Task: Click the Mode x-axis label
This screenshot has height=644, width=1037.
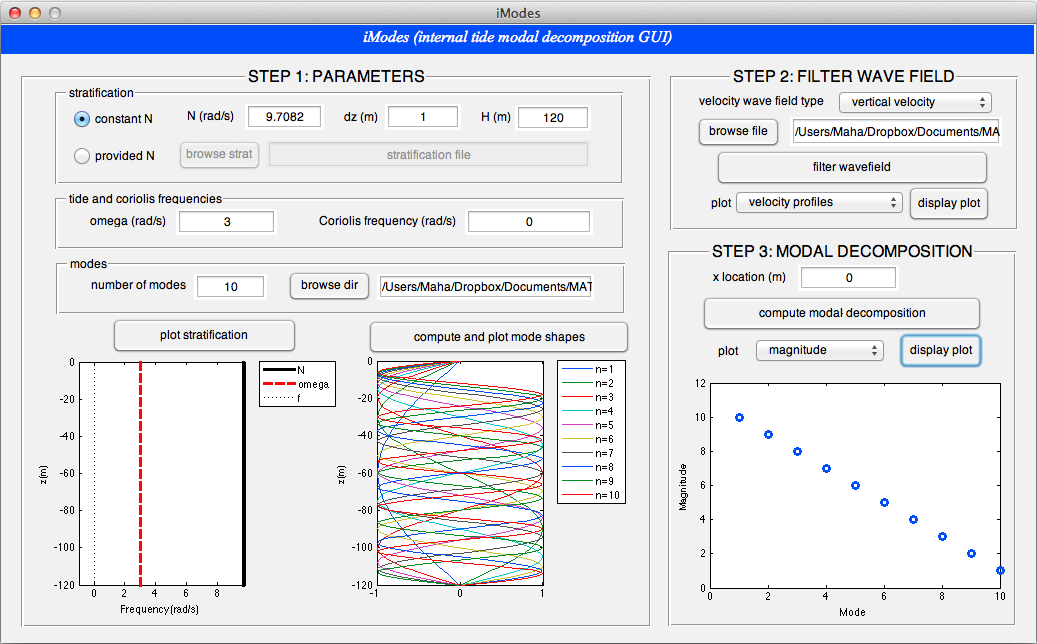Action: [852, 612]
